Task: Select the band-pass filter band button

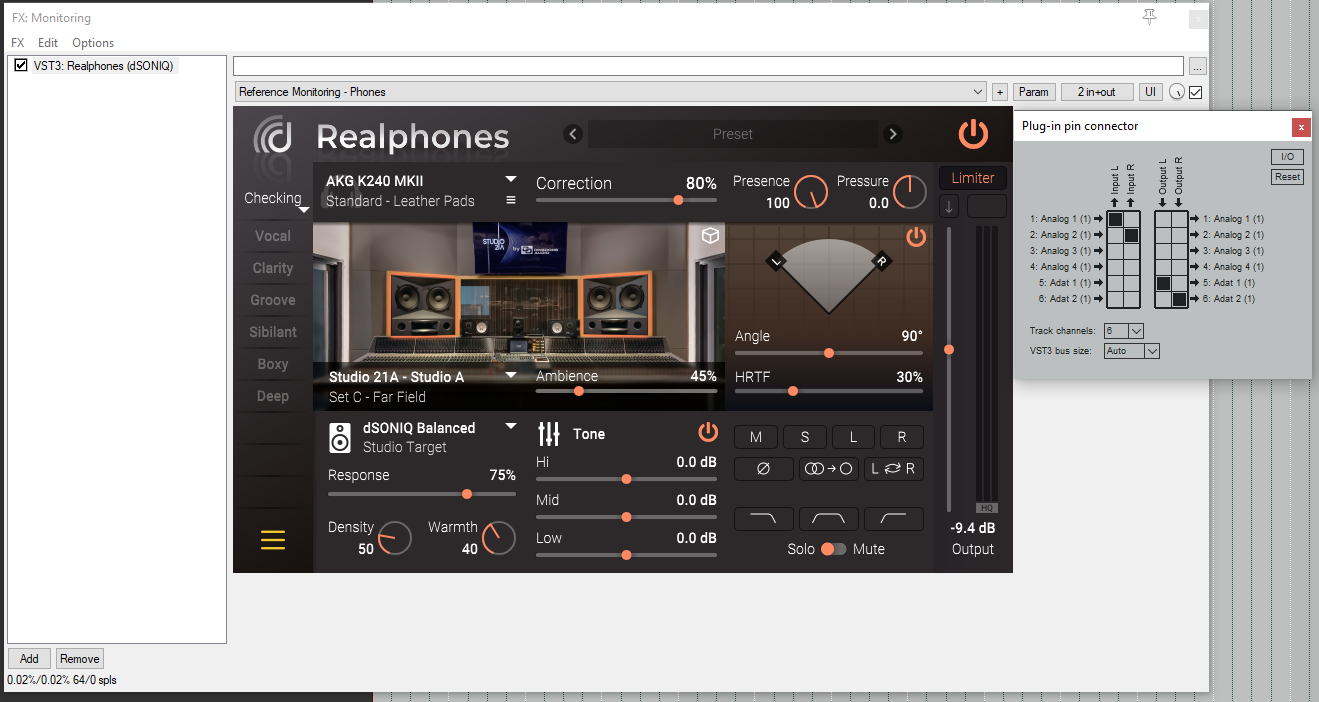Action: click(828, 518)
